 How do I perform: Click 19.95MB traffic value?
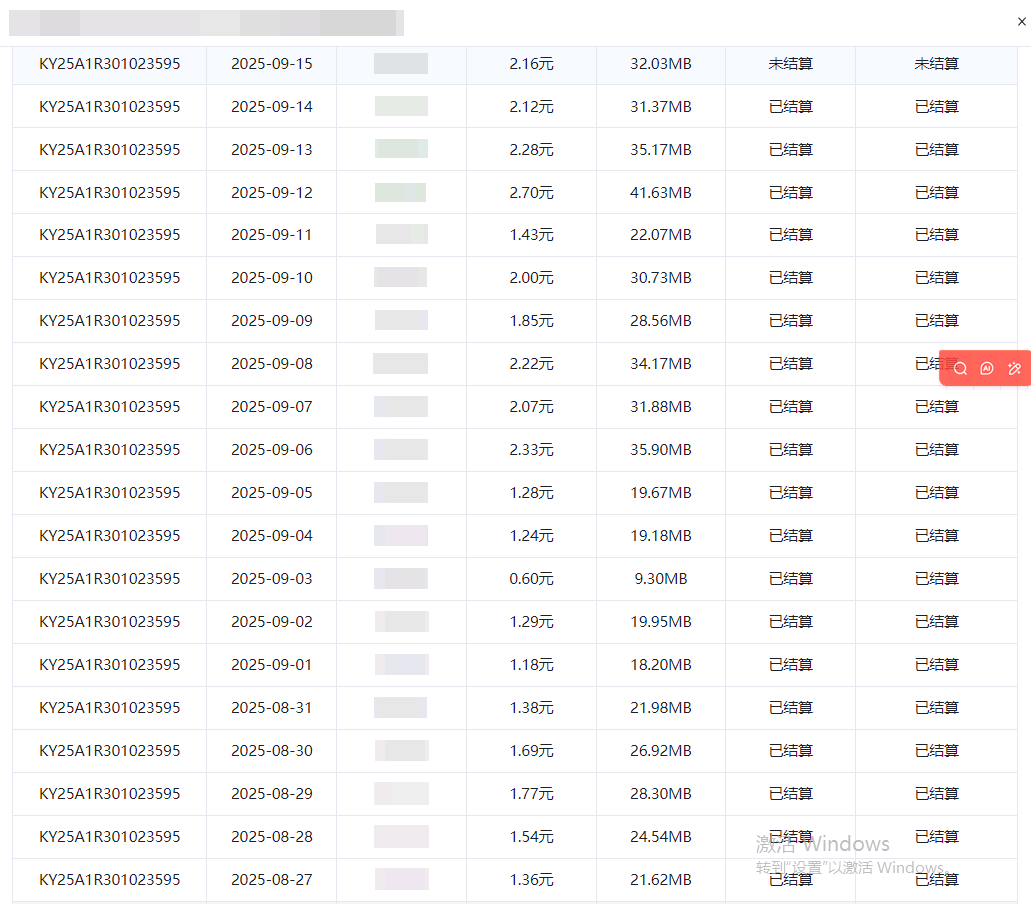pyautogui.click(x=661, y=621)
